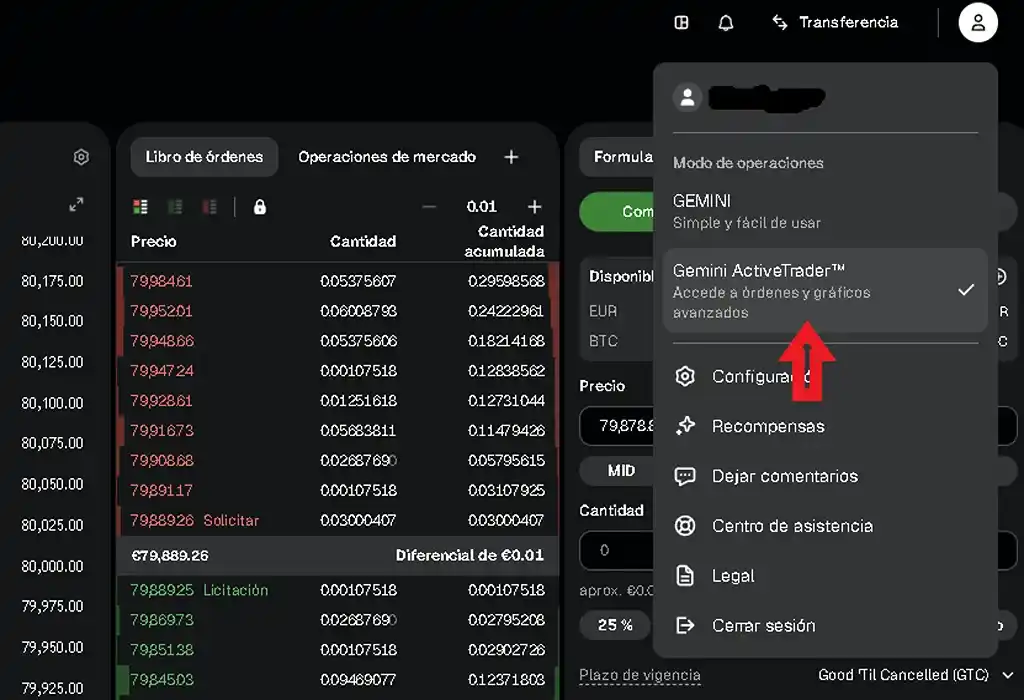This screenshot has width=1024, height=700.
Task: Open the layout grid icon in the top bar
Action: tap(681, 23)
